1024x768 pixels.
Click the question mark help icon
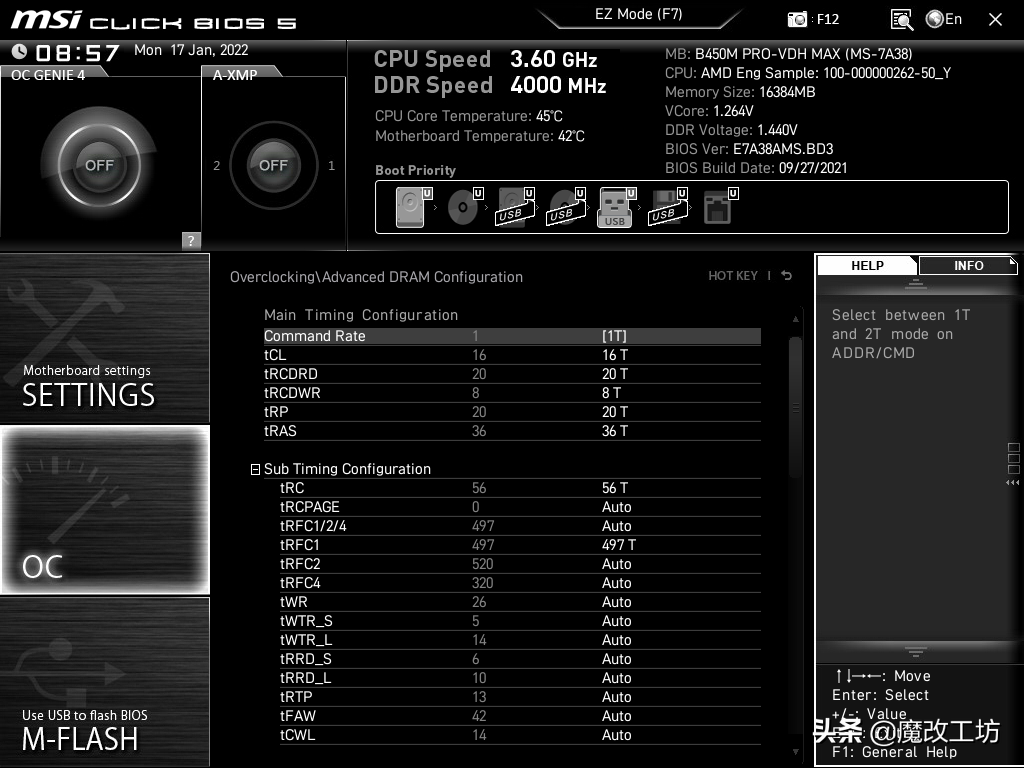point(191,240)
